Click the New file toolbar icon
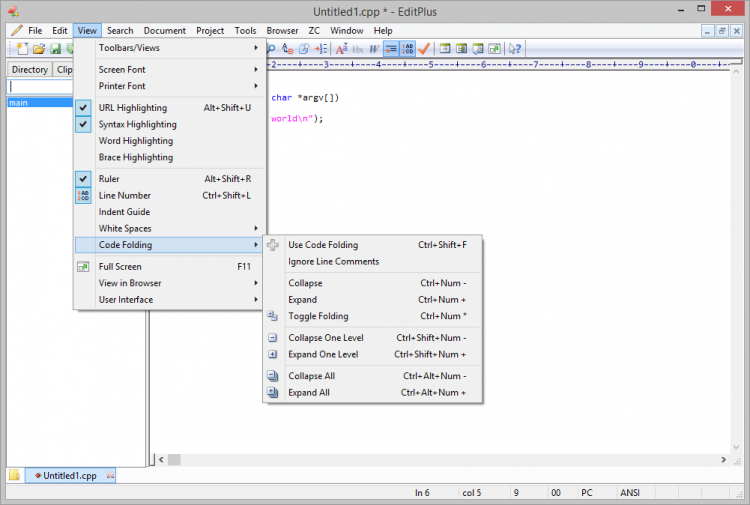 [21, 48]
